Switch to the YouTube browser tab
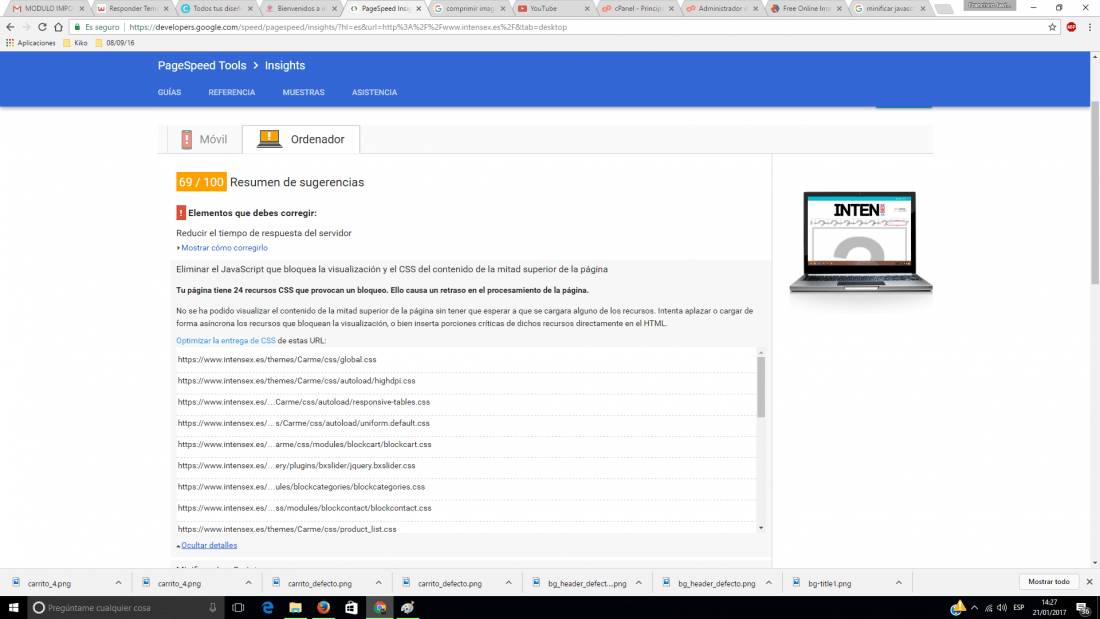Image resolution: width=1100 pixels, height=619 pixels. (x=552, y=8)
